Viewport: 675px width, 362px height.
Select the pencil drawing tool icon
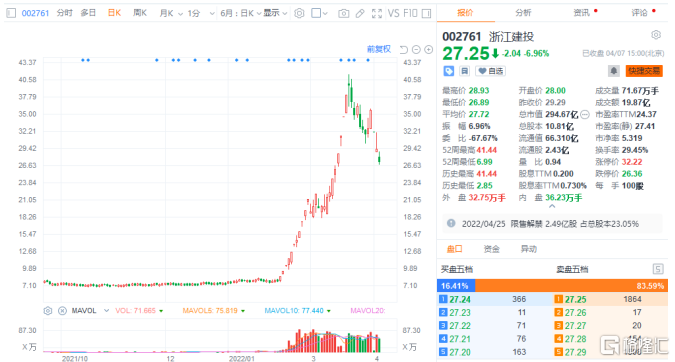click(360, 13)
